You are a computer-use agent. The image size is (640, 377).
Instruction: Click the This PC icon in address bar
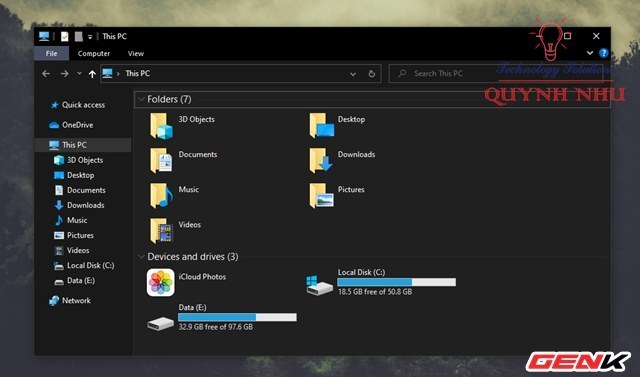pyautogui.click(x=107, y=73)
